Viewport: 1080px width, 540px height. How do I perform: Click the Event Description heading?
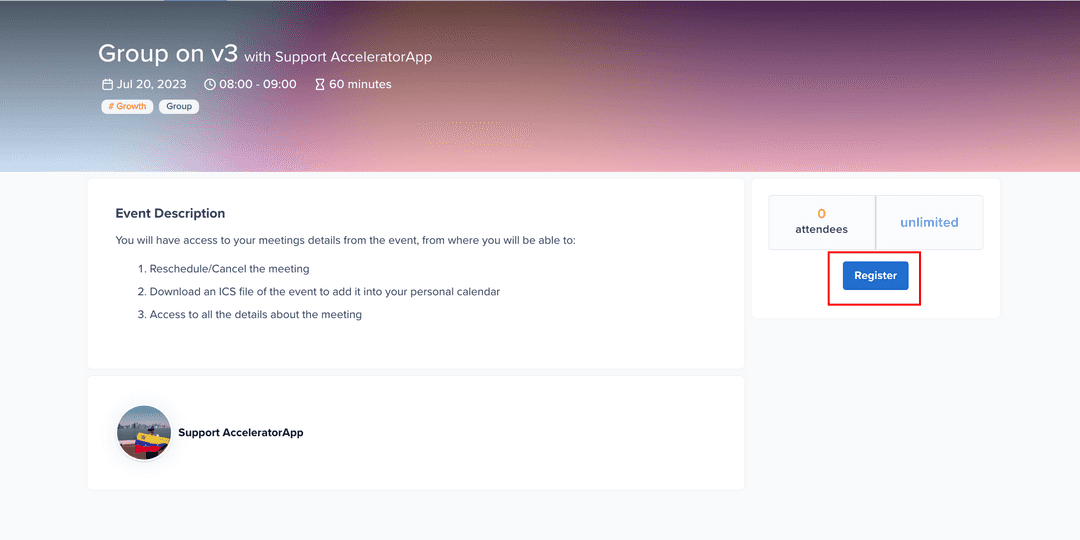[x=170, y=213]
